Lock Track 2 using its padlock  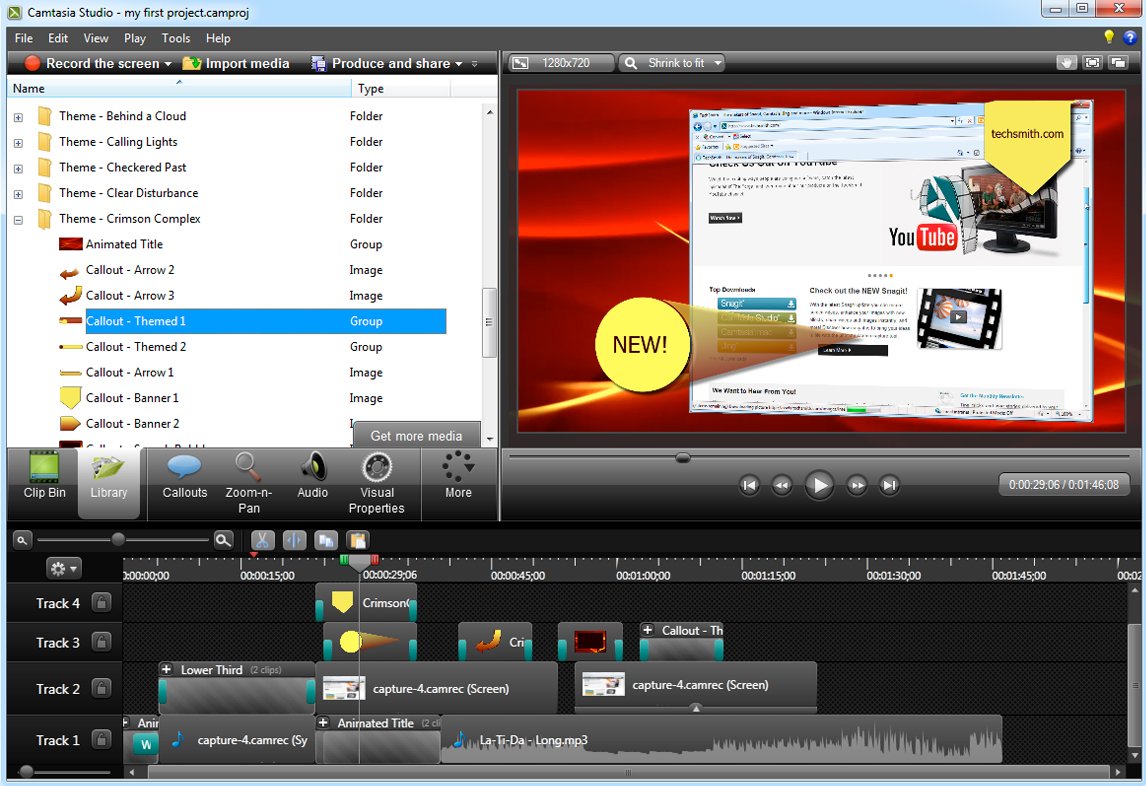(x=101, y=689)
